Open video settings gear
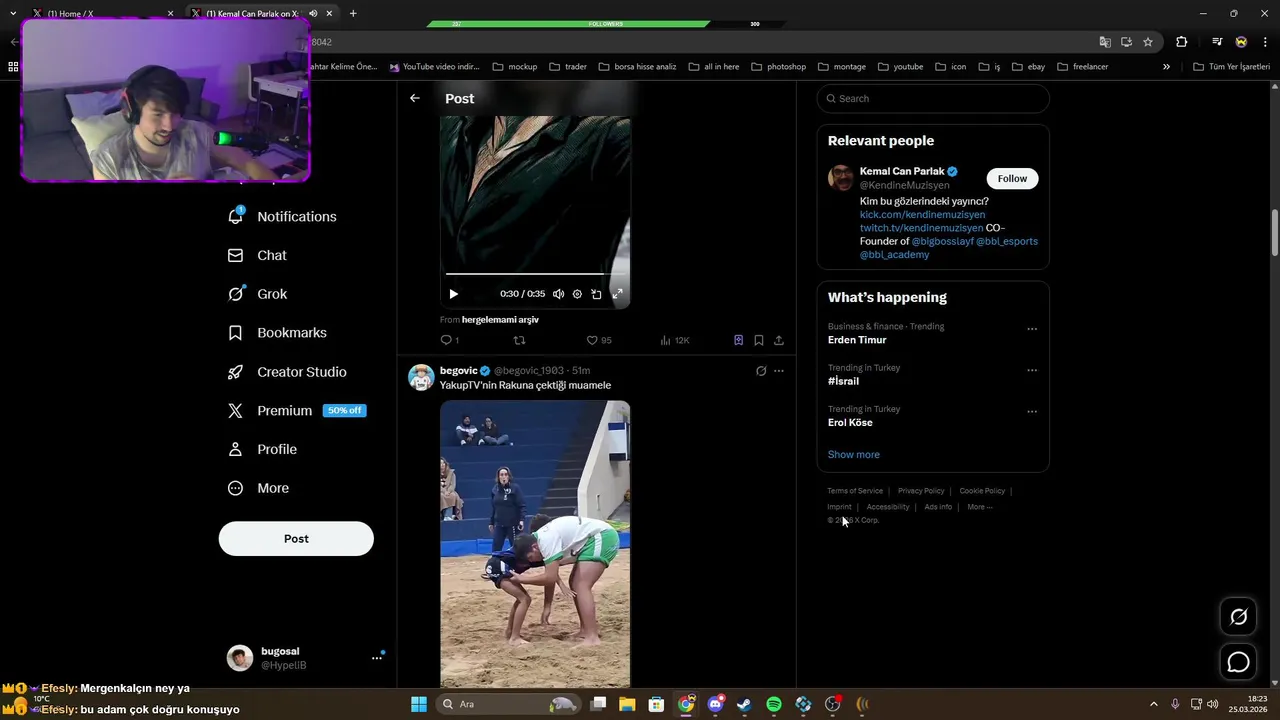The height and width of the screenshot is (720, 1280). coord(577,294)
